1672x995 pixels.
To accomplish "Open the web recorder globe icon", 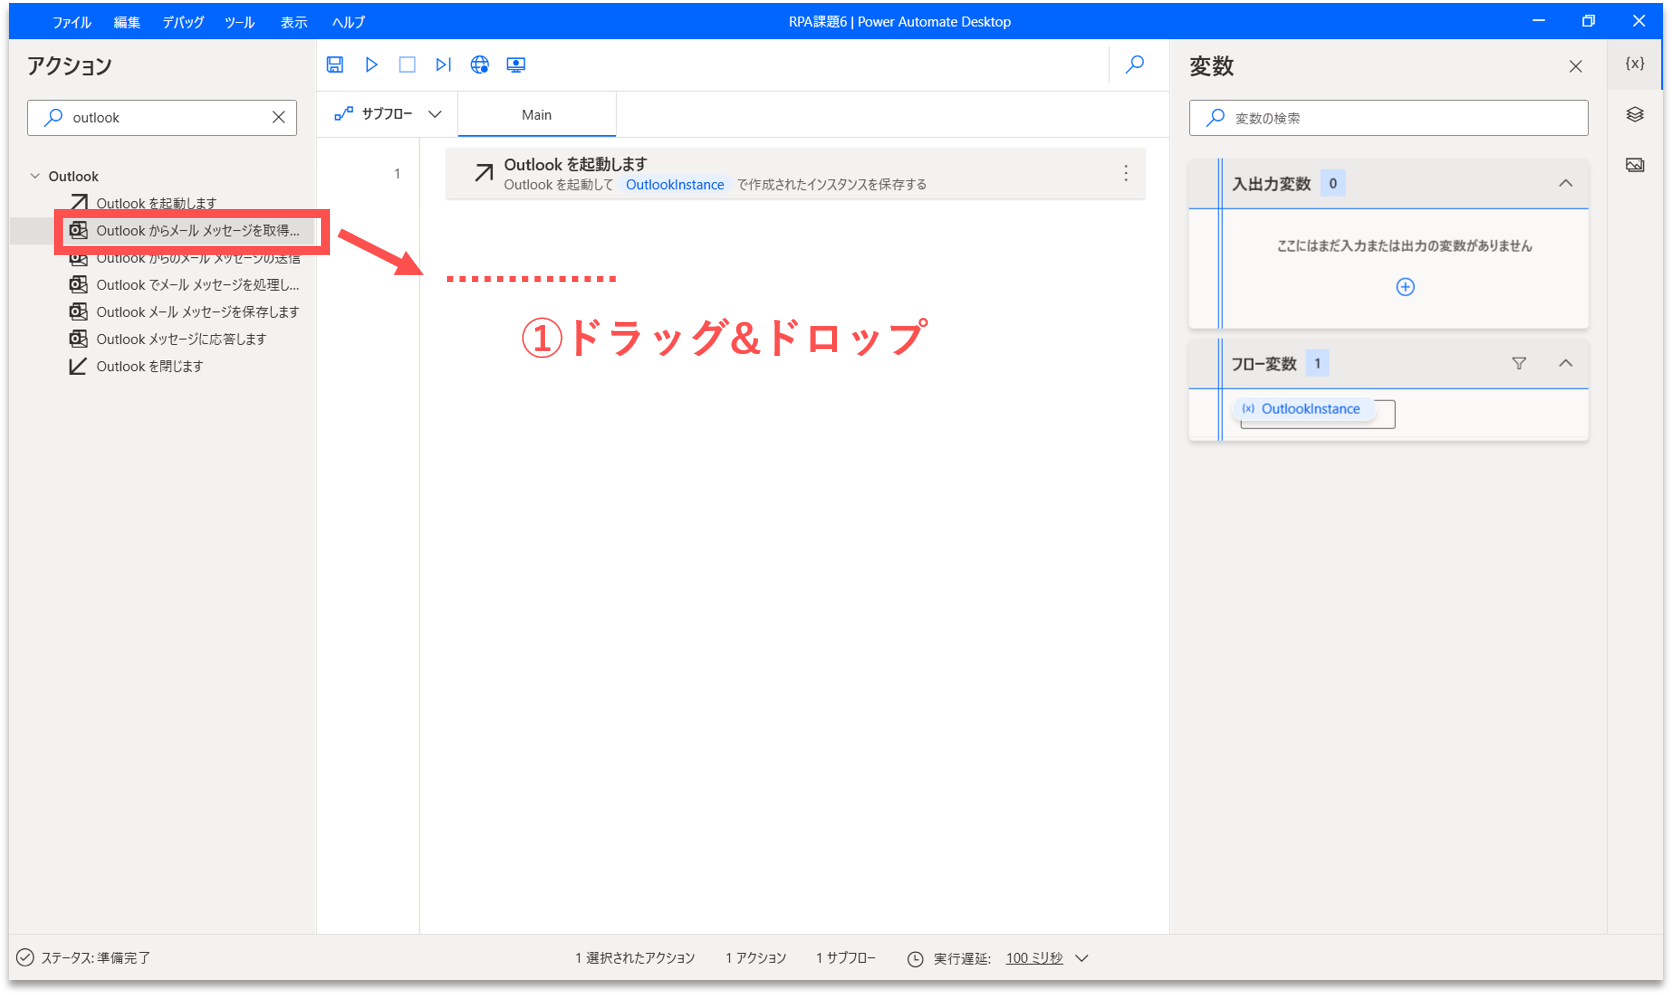I will coord(480,65).
